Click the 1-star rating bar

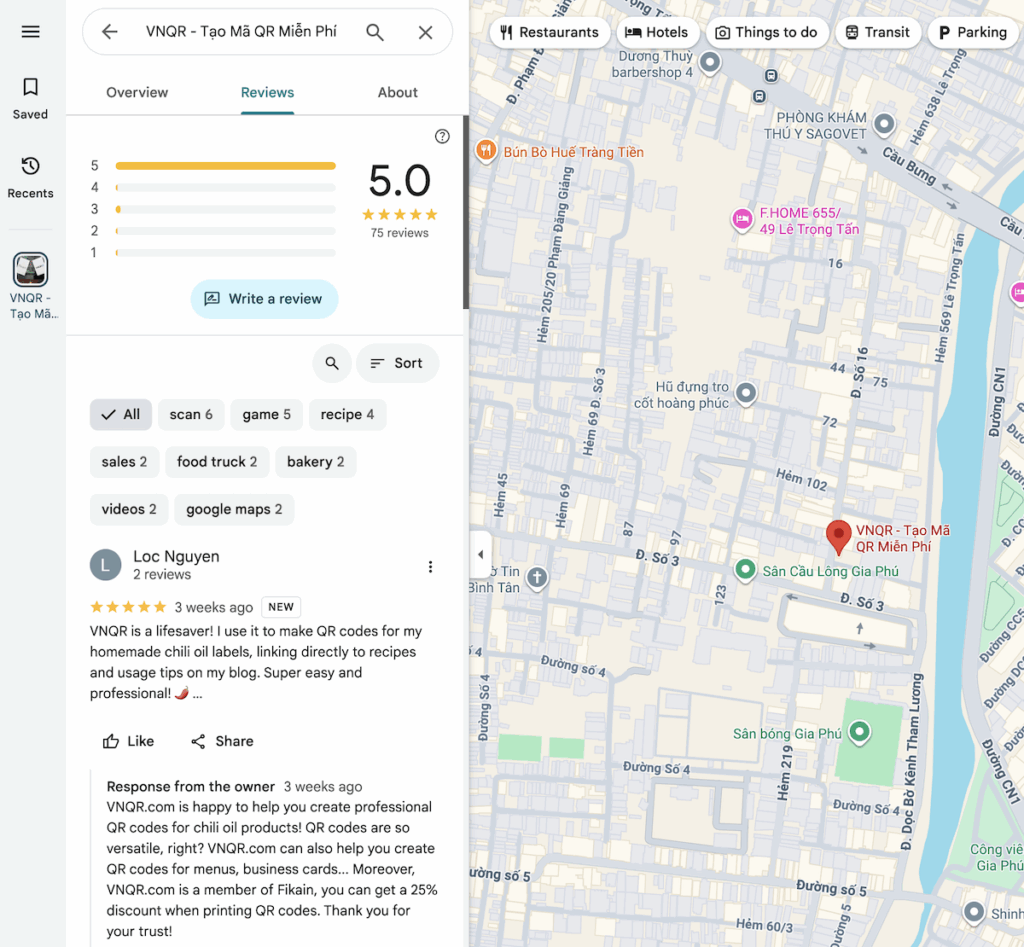tap(225, 253)
